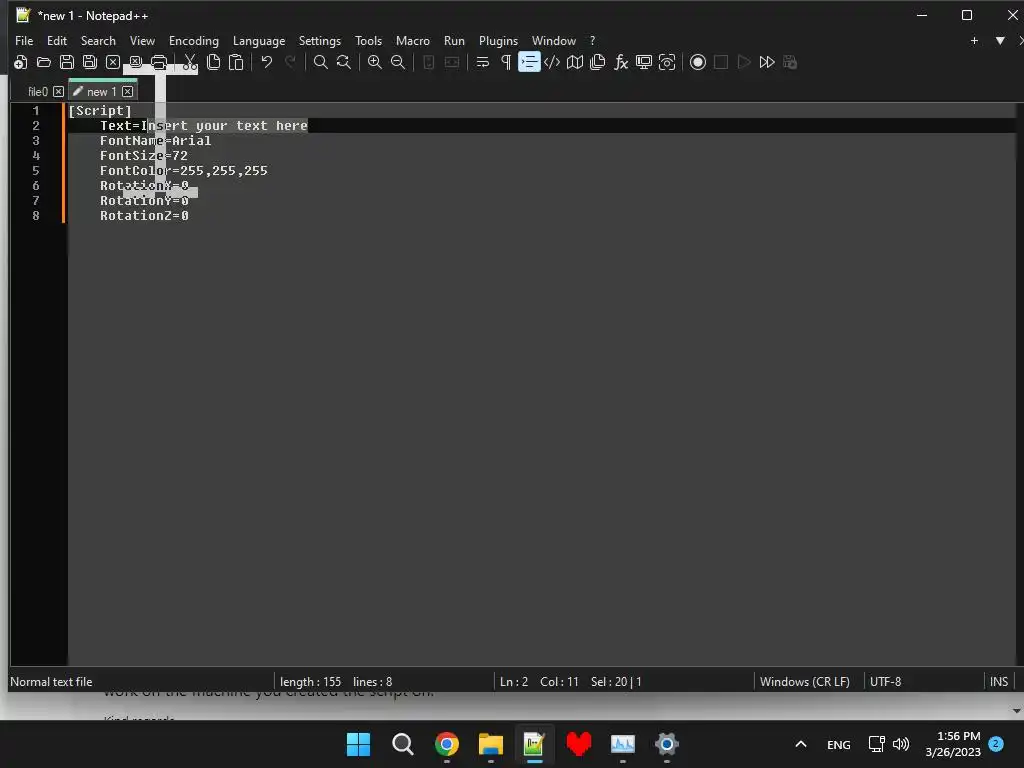Open the View menu

[142, 40]
